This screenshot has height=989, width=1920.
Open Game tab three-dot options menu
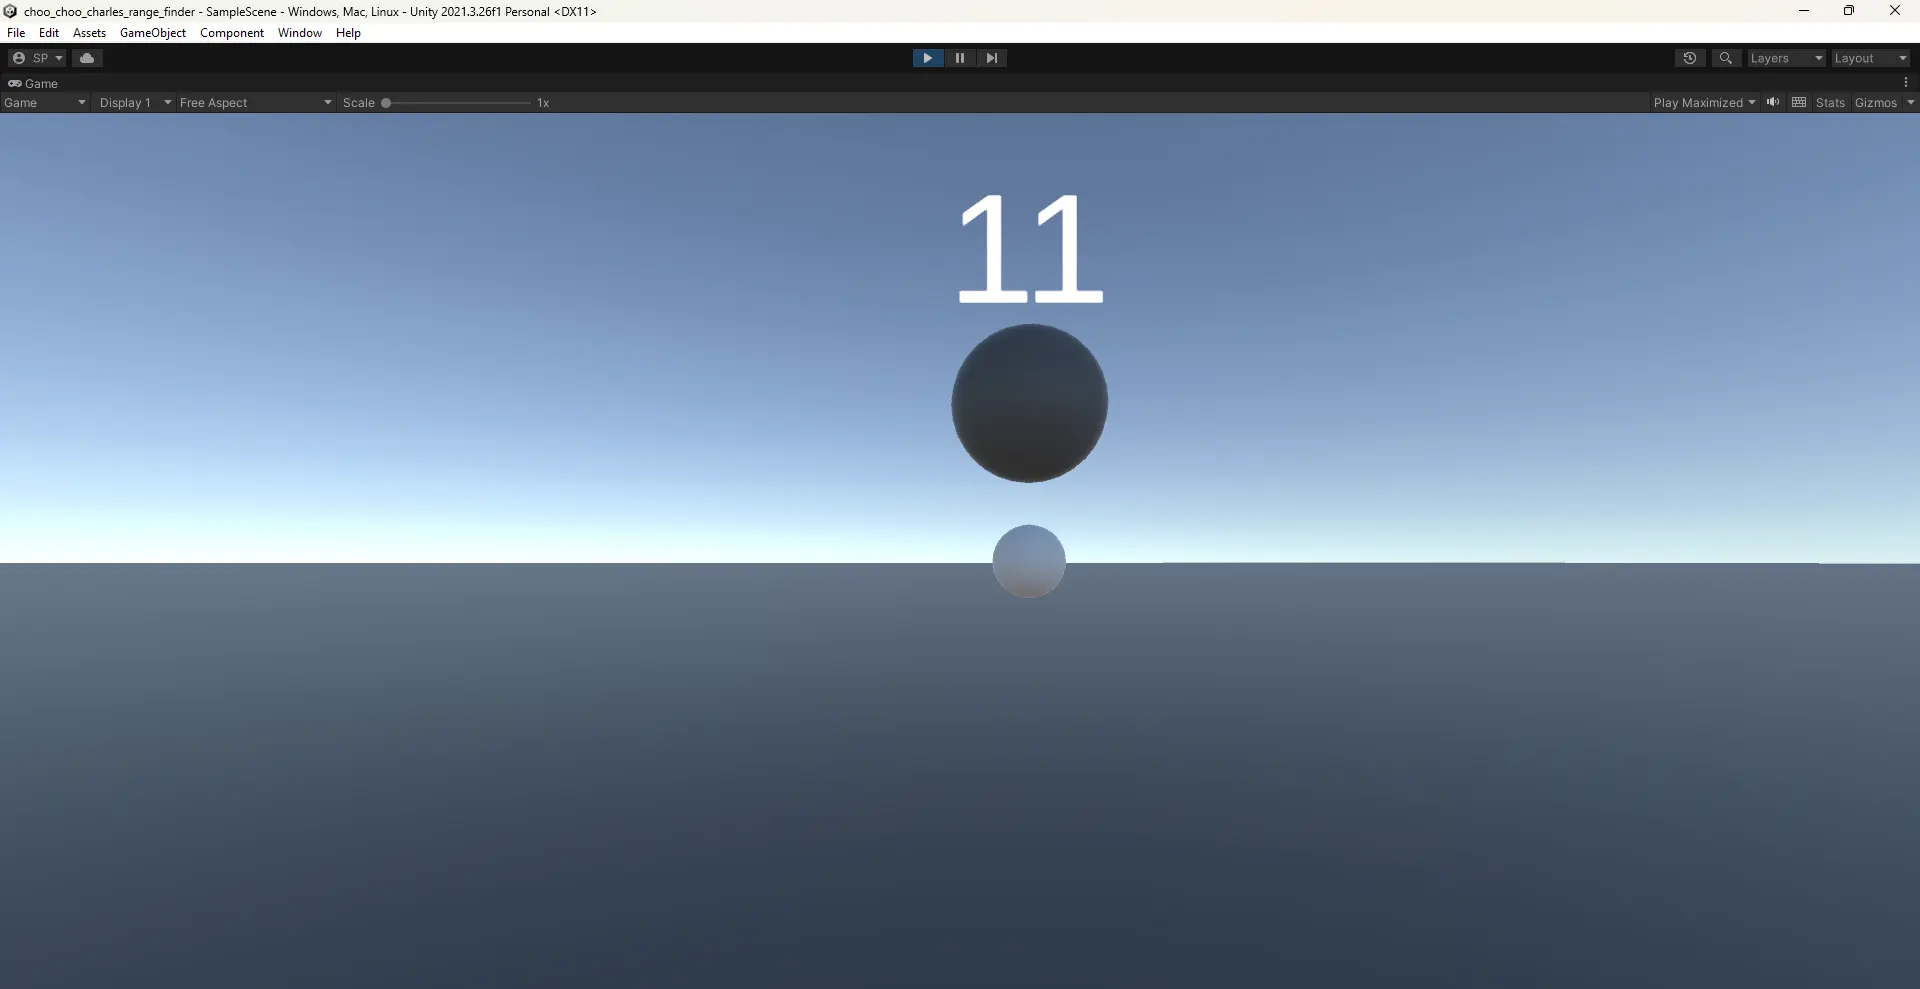pyautogui.click(x=1906, y=83)
